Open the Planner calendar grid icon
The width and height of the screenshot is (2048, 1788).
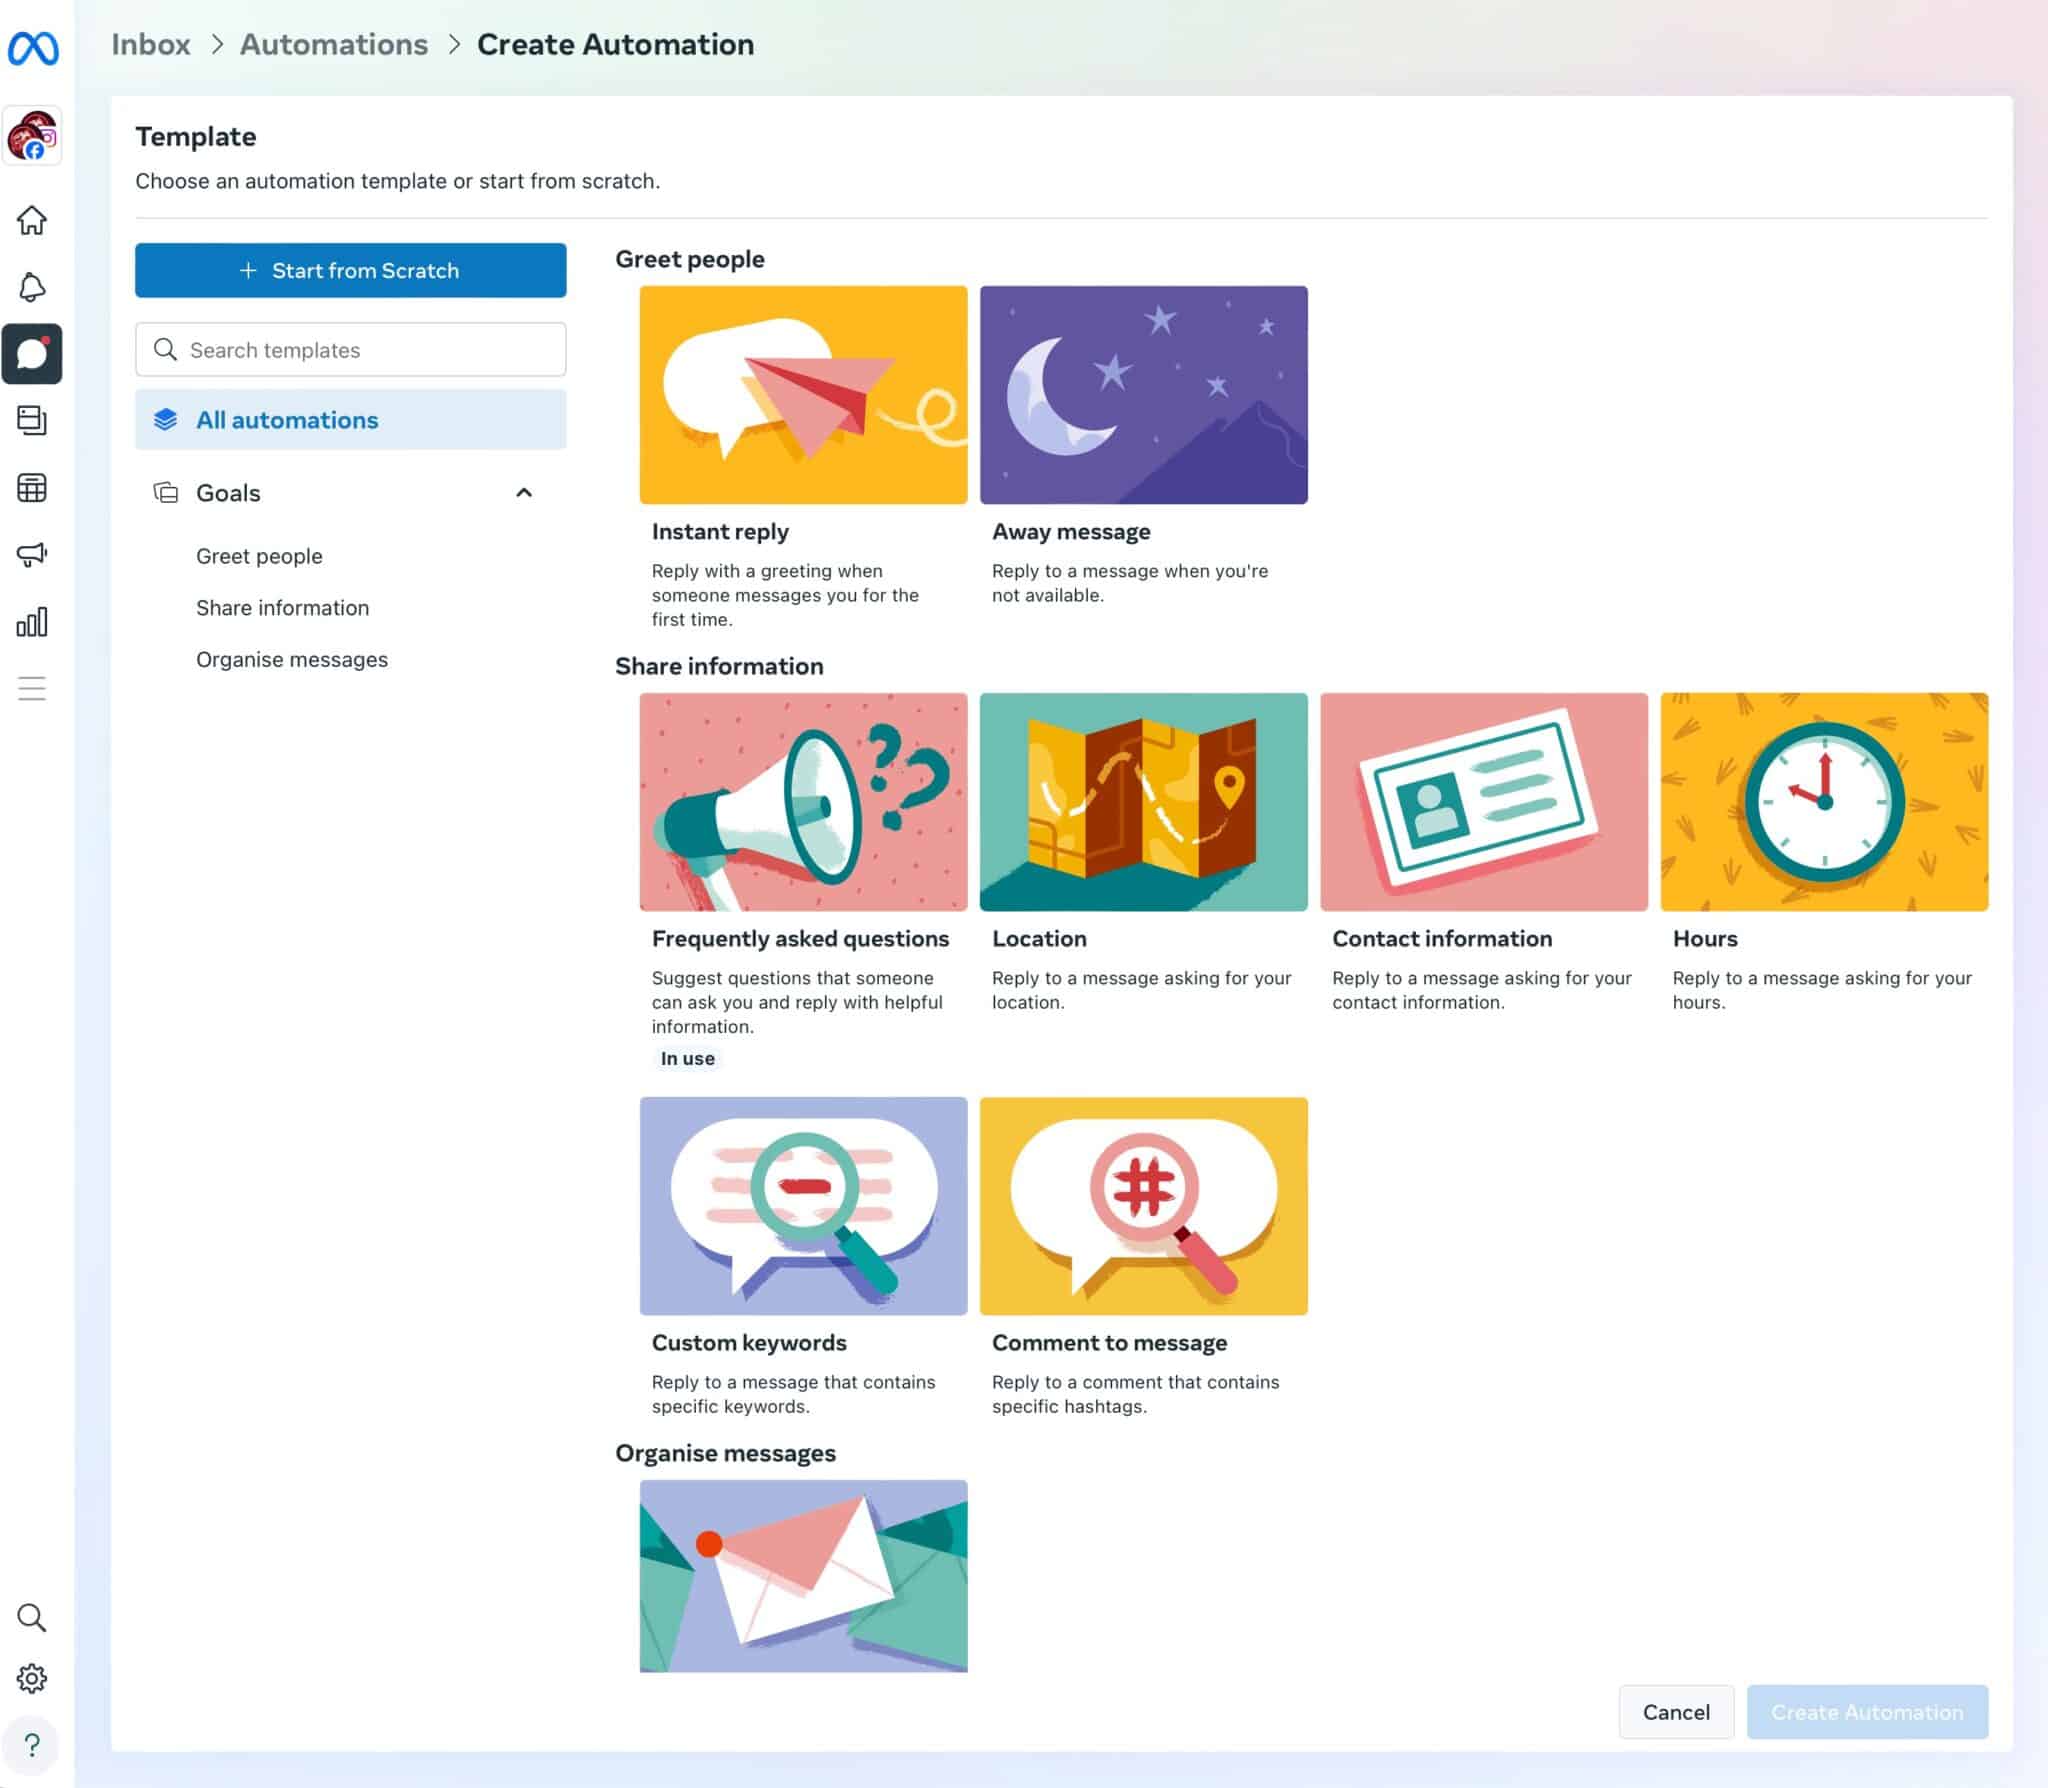coord(33,488)
